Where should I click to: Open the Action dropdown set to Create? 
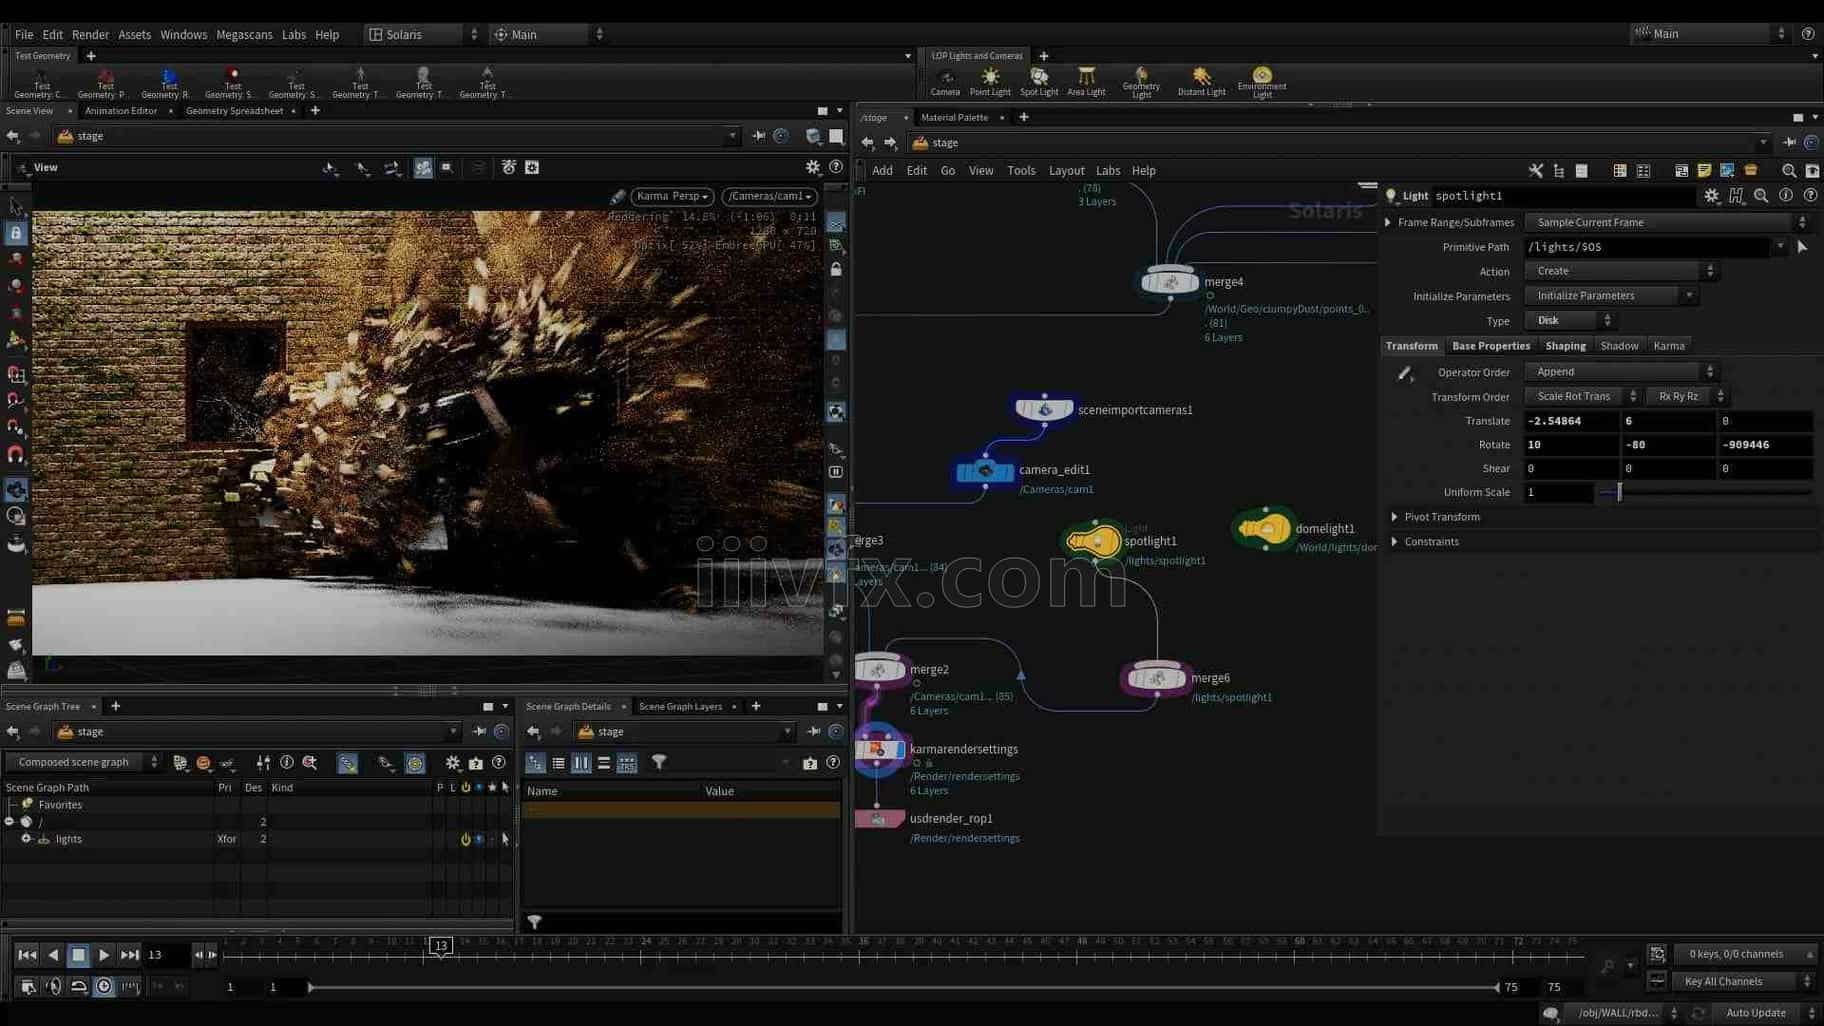point(1620,271)
